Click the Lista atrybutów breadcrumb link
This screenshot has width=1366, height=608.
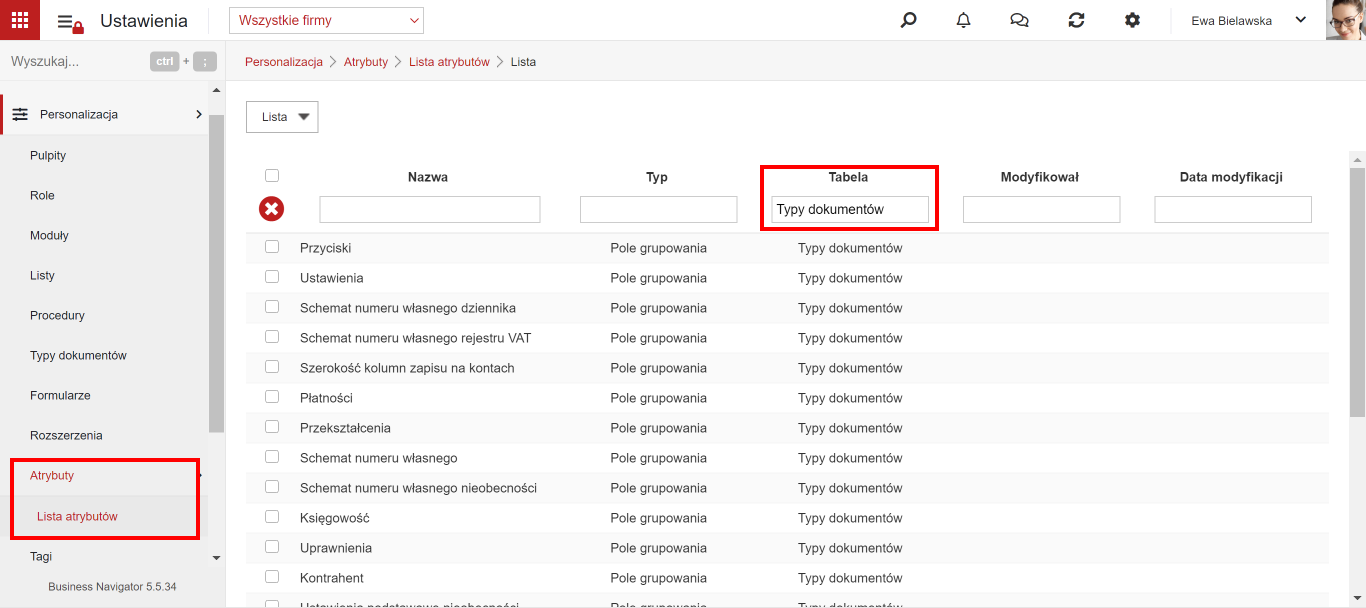(x=449, y=62)
